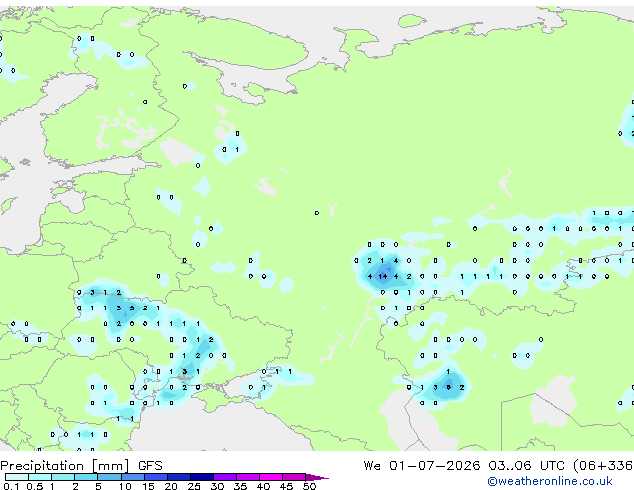The width and height of the screenshot is (634, 490).
Task: Click the '25' legend scale label
Action: tap(194, 486)
